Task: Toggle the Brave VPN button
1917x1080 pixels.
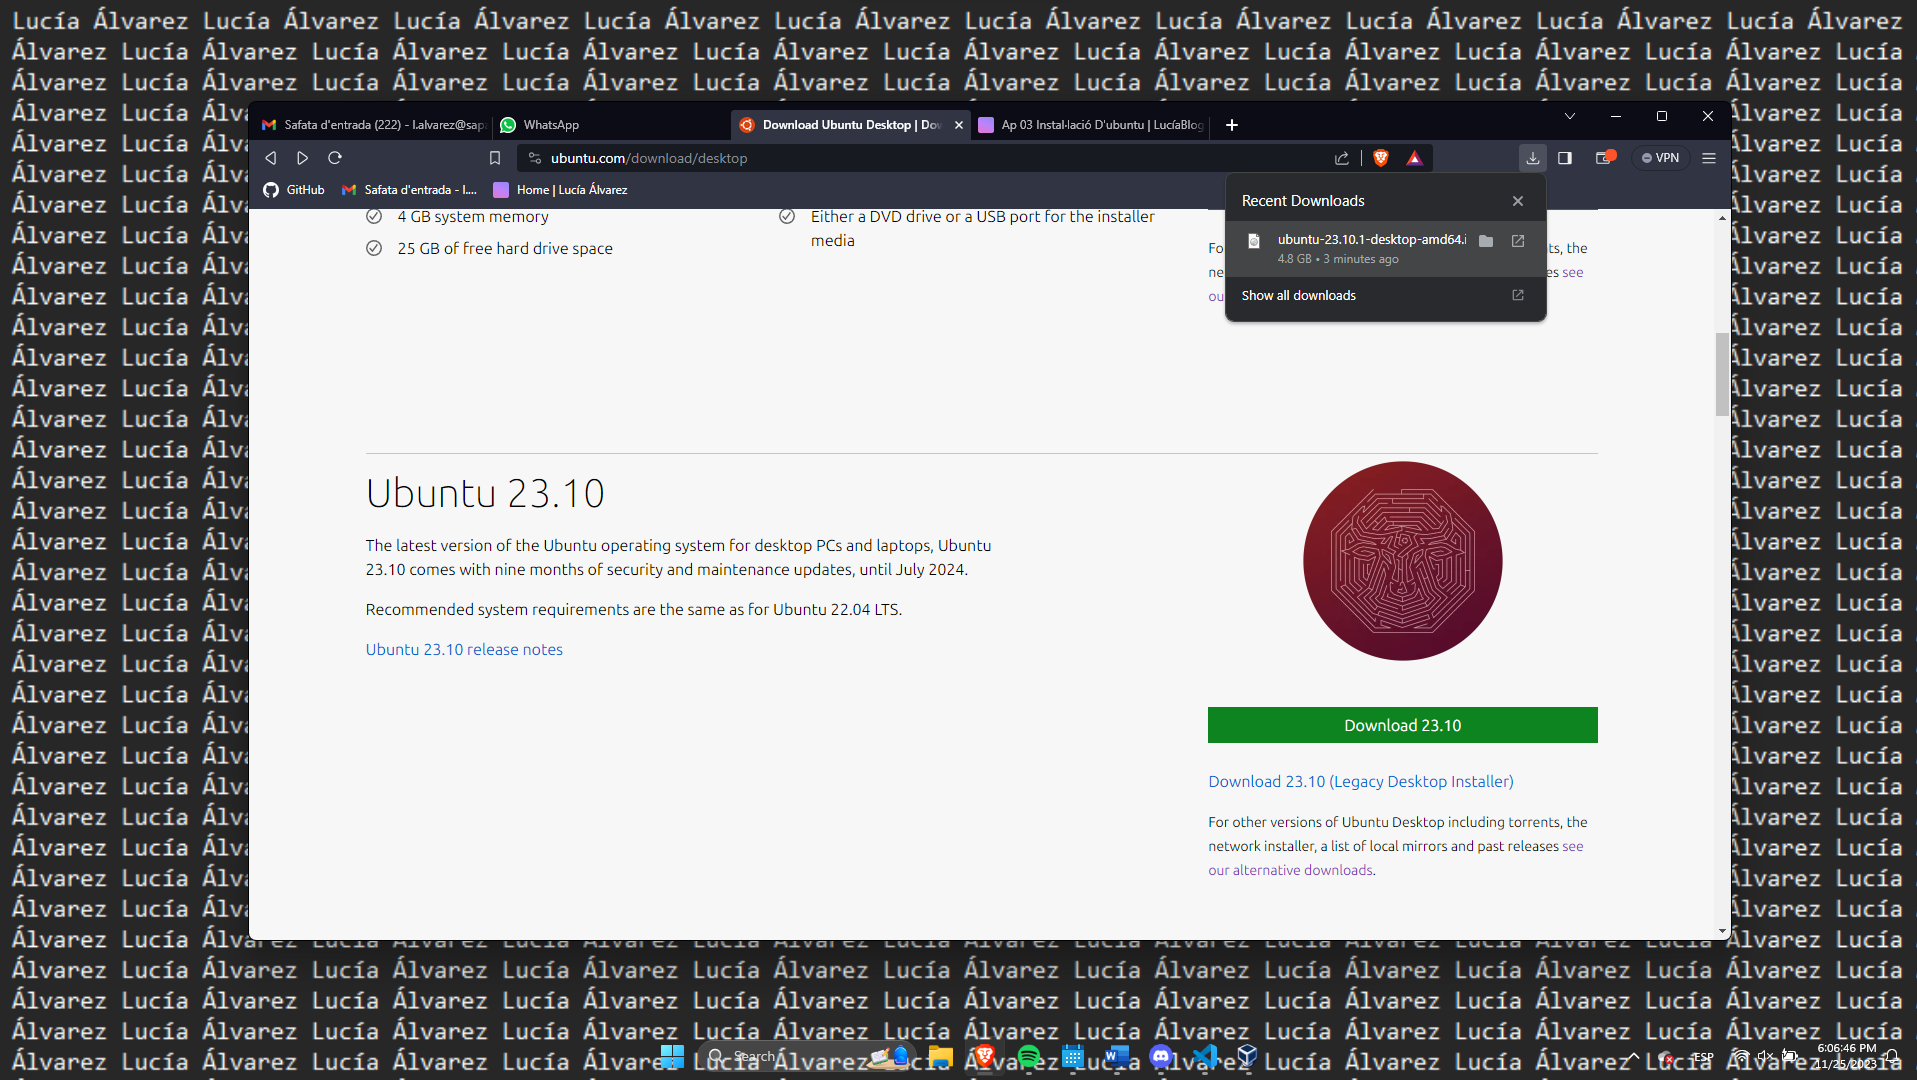Action: pos(1660,158)
